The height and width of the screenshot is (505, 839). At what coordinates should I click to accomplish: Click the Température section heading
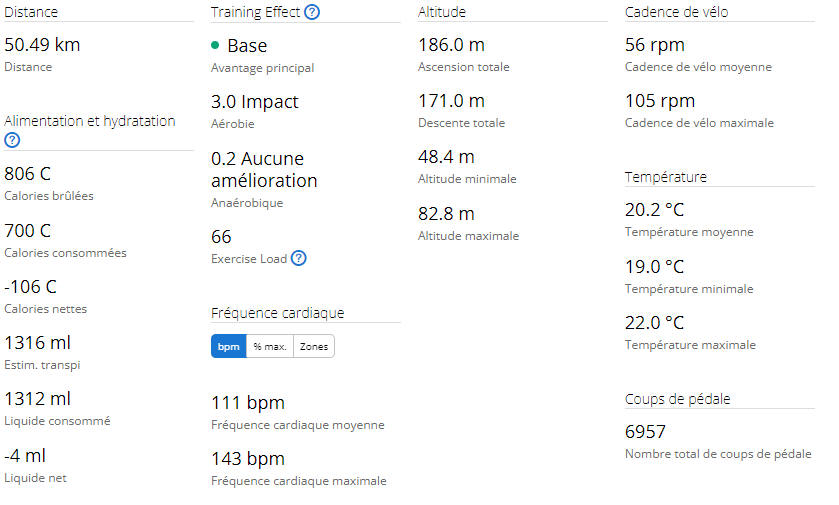(x=666, y=177)
